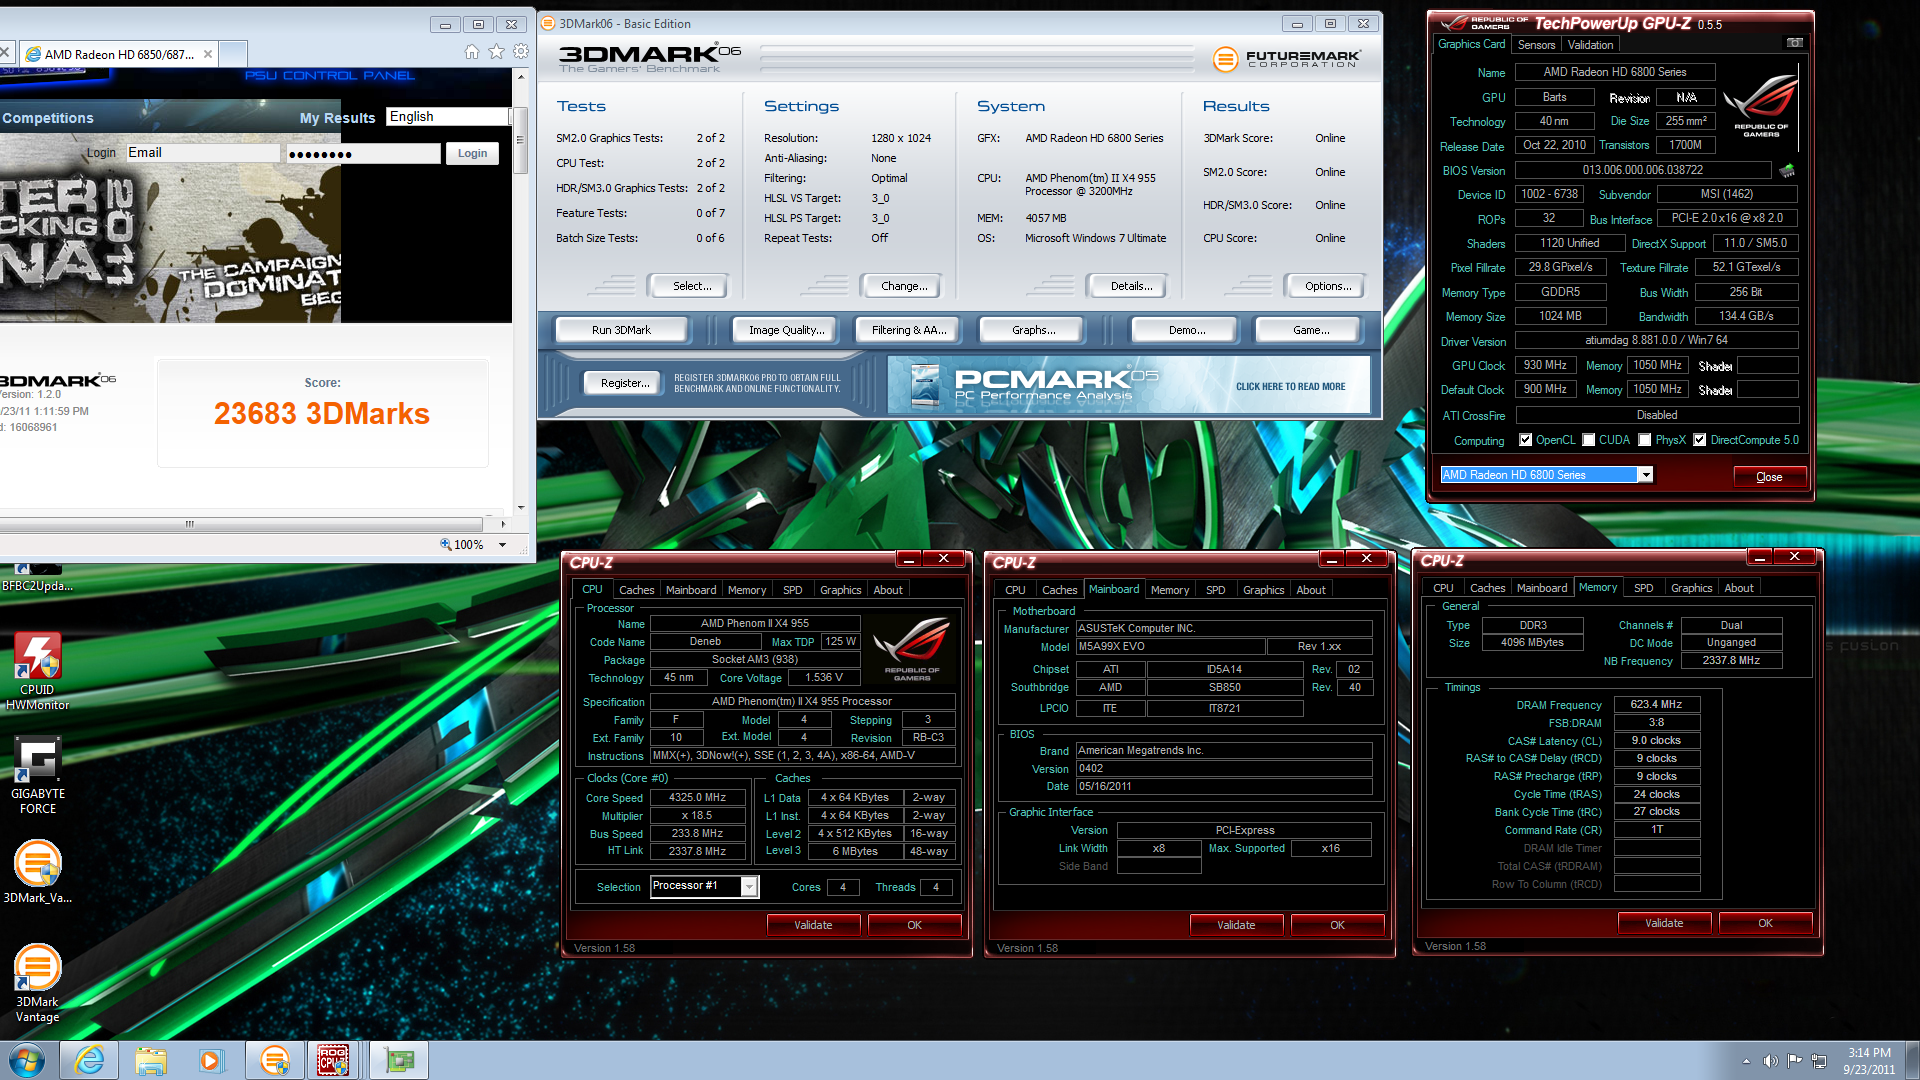Open About tab in first CPU-Z window
1920x1080 pixels.
pyautogui.click(x=887, y=590)
